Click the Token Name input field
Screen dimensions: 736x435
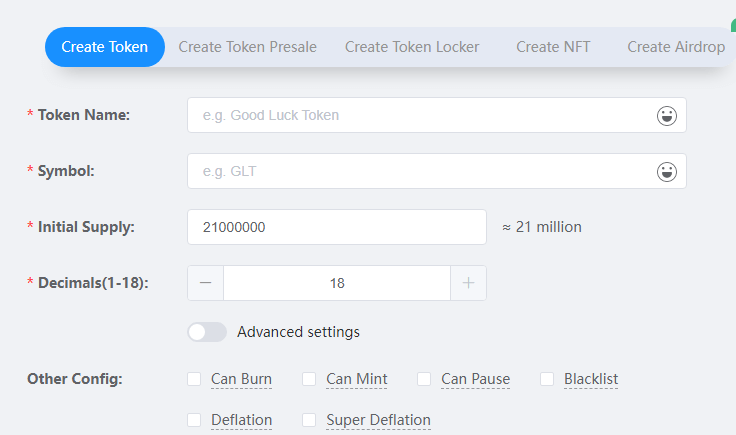click(x=420, y=115)
